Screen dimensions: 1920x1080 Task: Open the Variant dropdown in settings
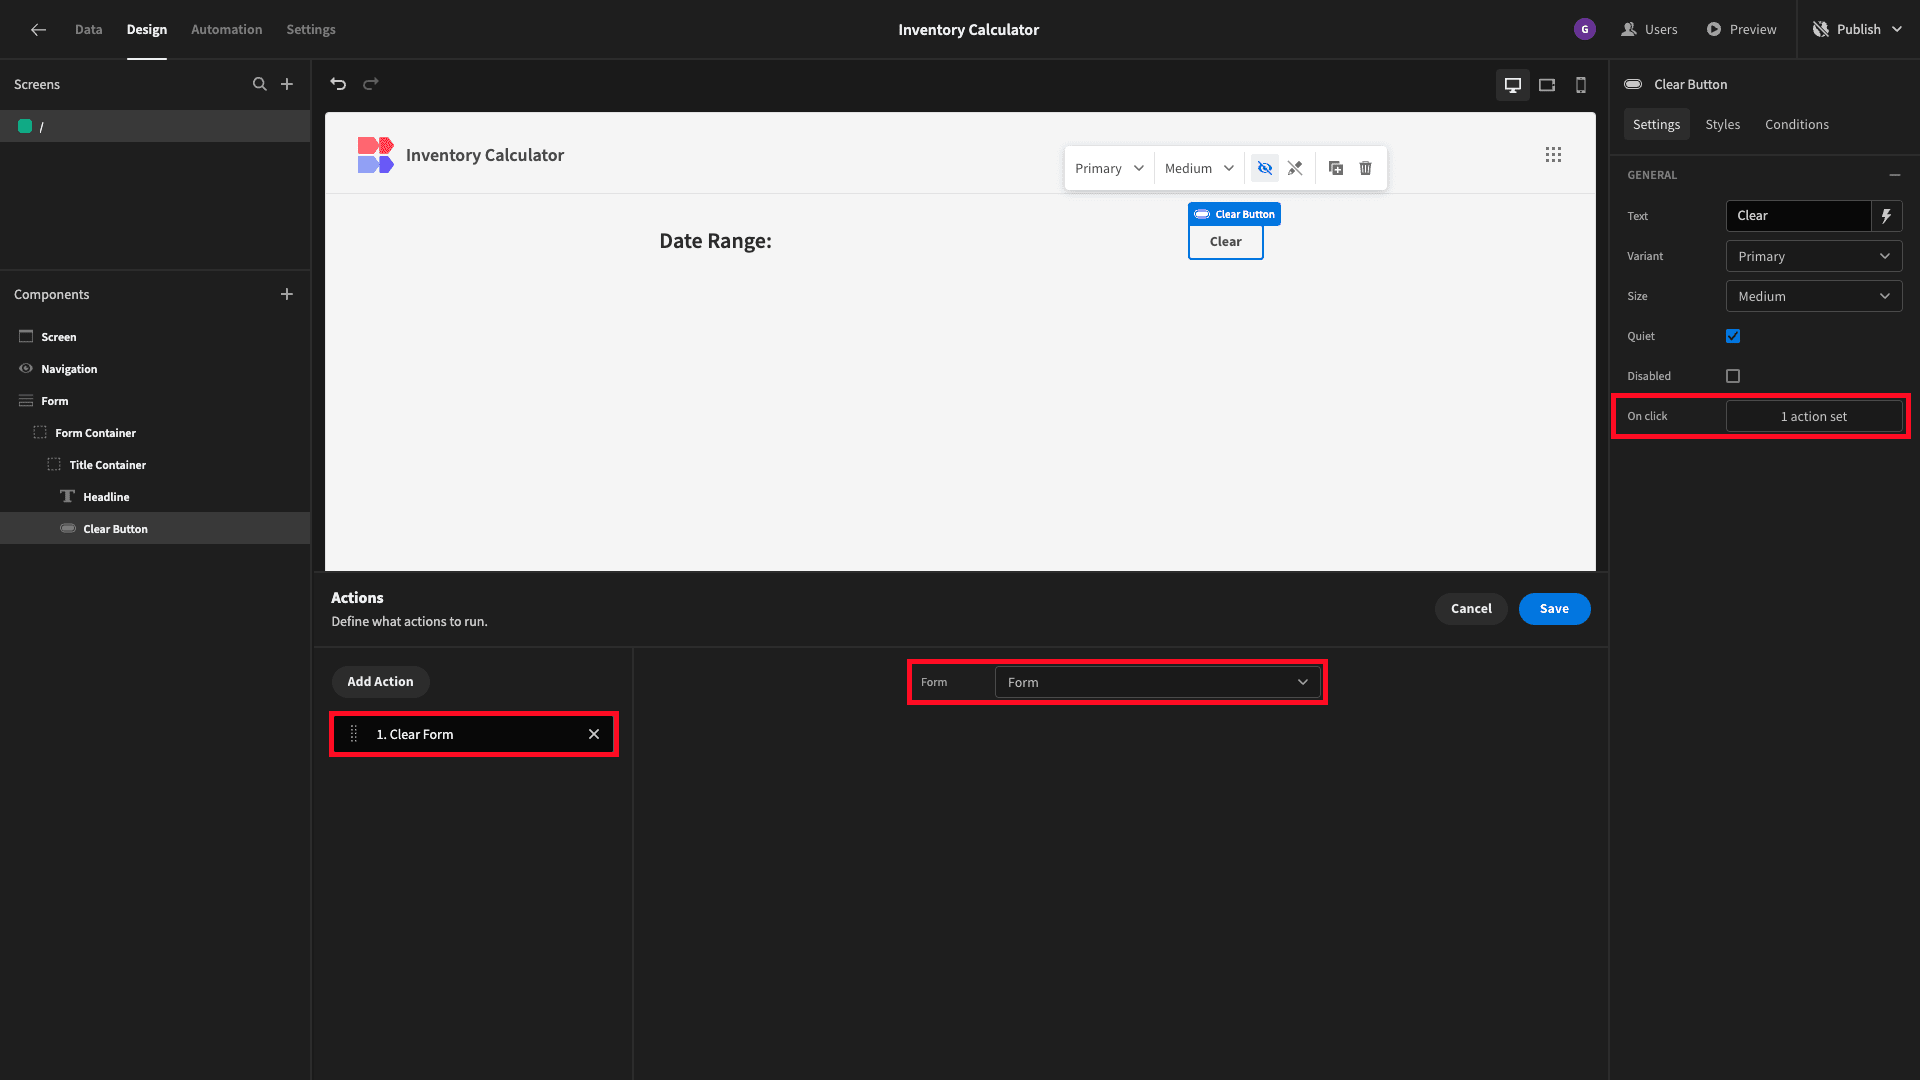[x=1814, y=256]
